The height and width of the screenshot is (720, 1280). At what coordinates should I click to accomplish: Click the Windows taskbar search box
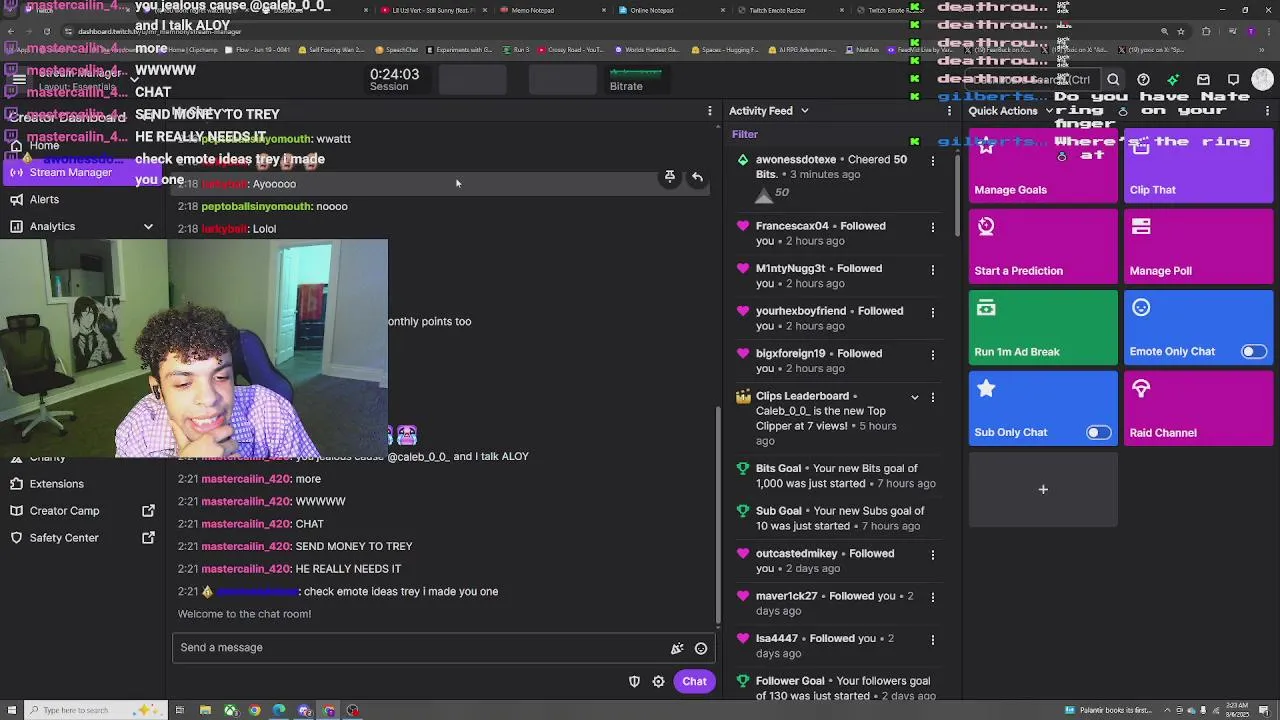92,711
